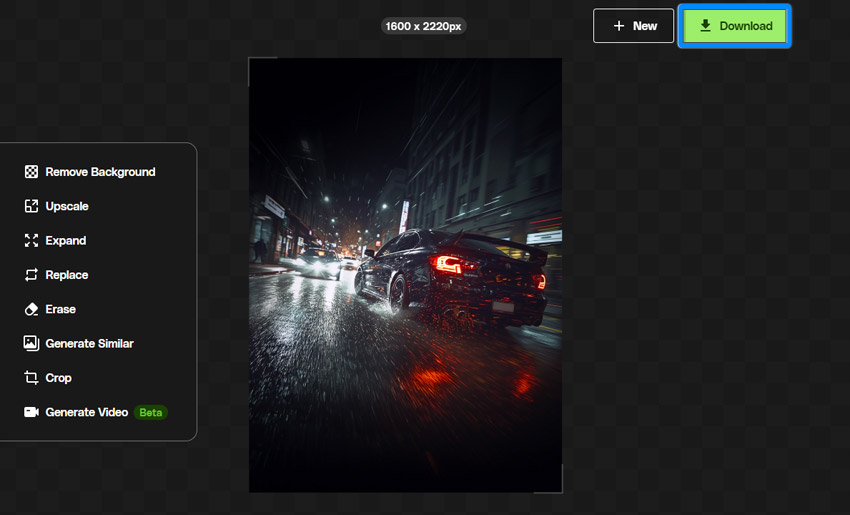The image size is (850, 515).
Task: Open the Erase tool
Action: tap(61, 309)
